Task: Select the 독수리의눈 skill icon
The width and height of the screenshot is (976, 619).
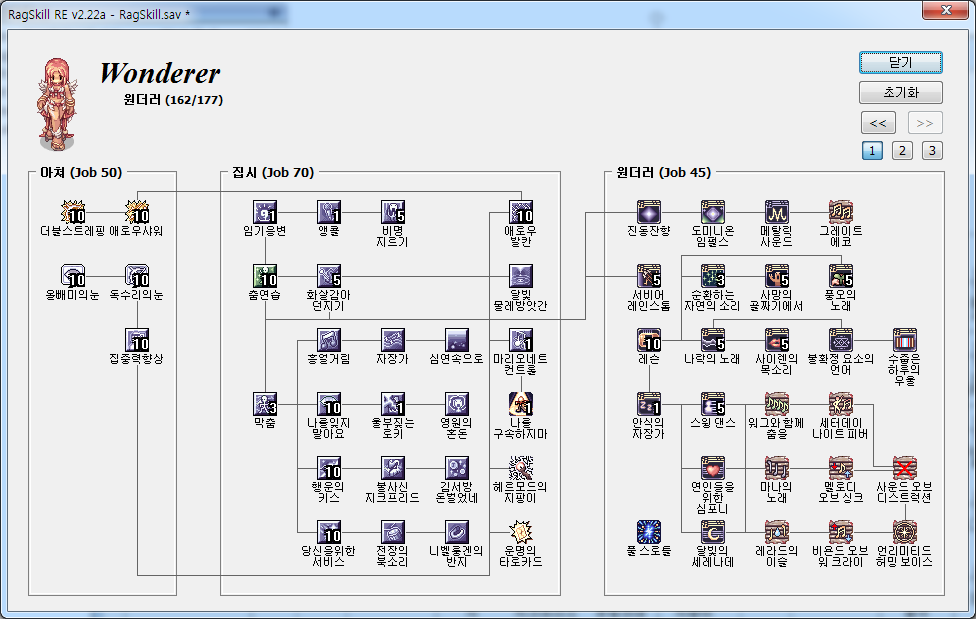Action: [x=137, y=276]
